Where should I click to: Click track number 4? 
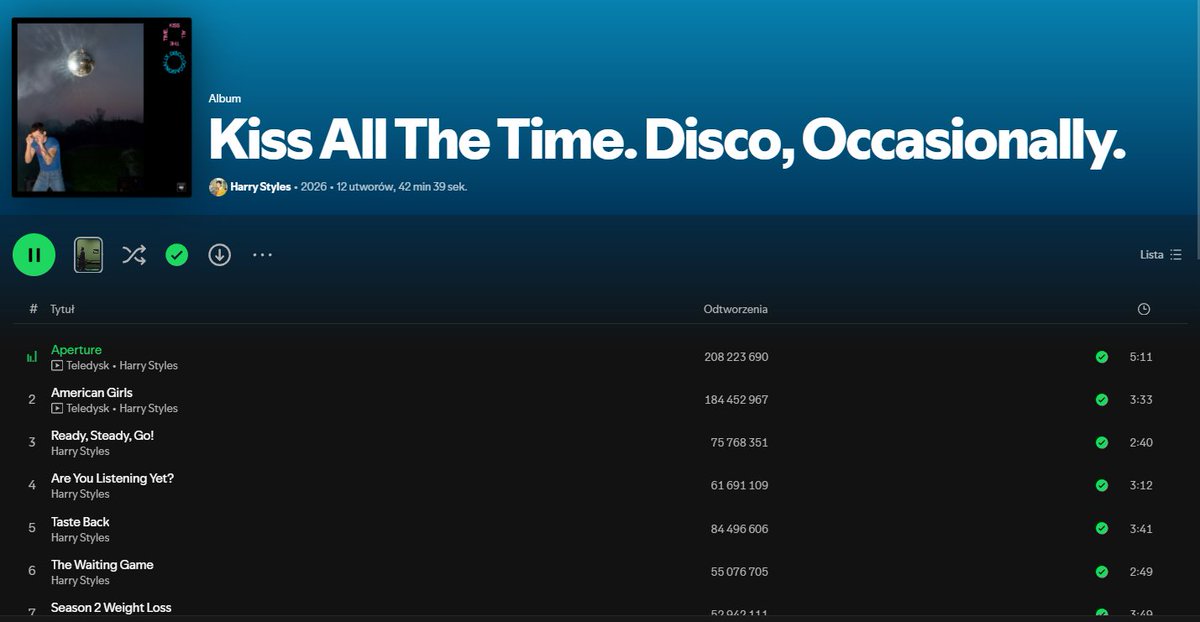(x=32, y=486)
